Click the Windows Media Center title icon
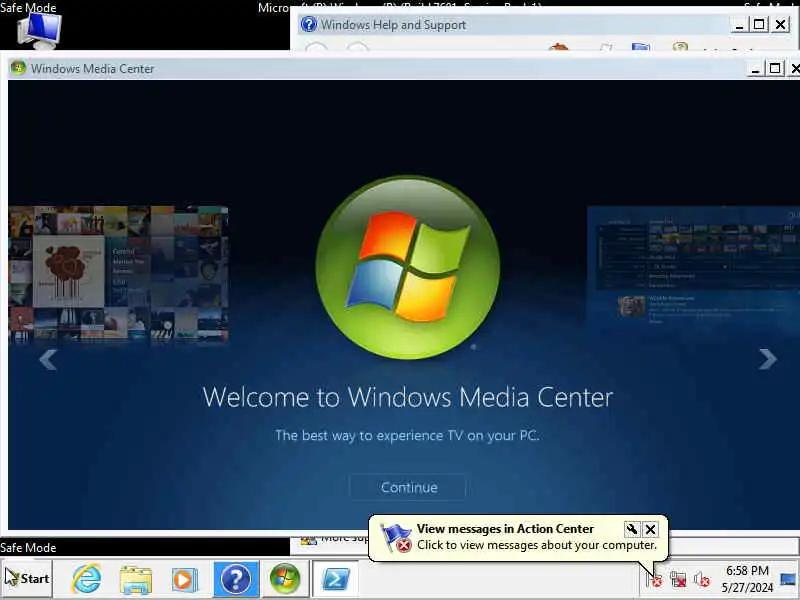800x600 pixels. click(x=18, y=68)
